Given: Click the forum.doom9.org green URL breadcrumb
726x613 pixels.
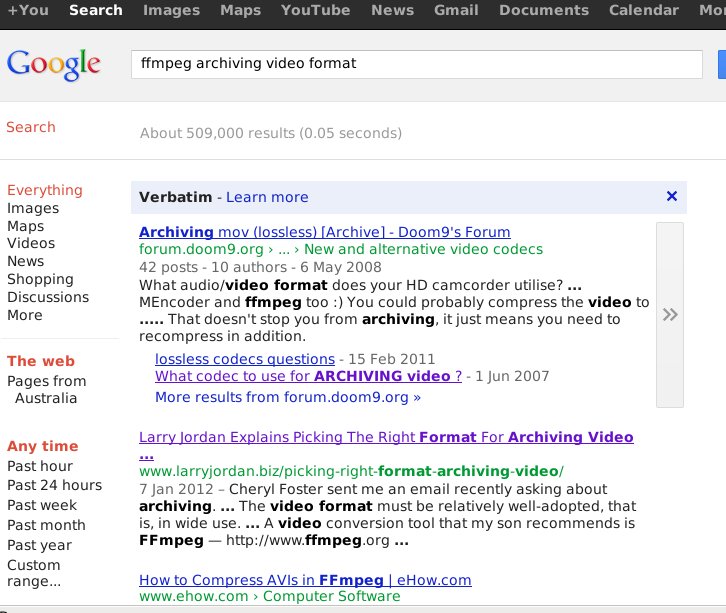Looking at the screenshot, I should 341,249.
